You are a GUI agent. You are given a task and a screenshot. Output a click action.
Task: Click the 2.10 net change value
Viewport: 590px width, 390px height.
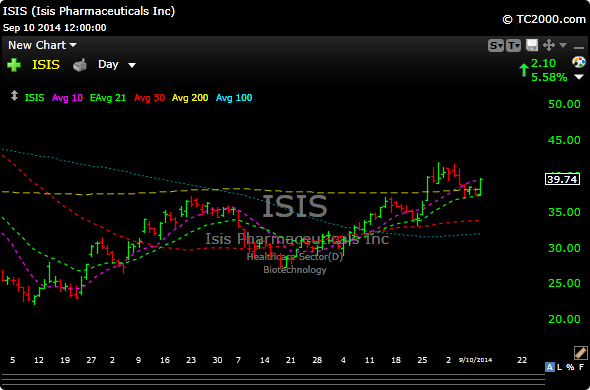(543, 63)
